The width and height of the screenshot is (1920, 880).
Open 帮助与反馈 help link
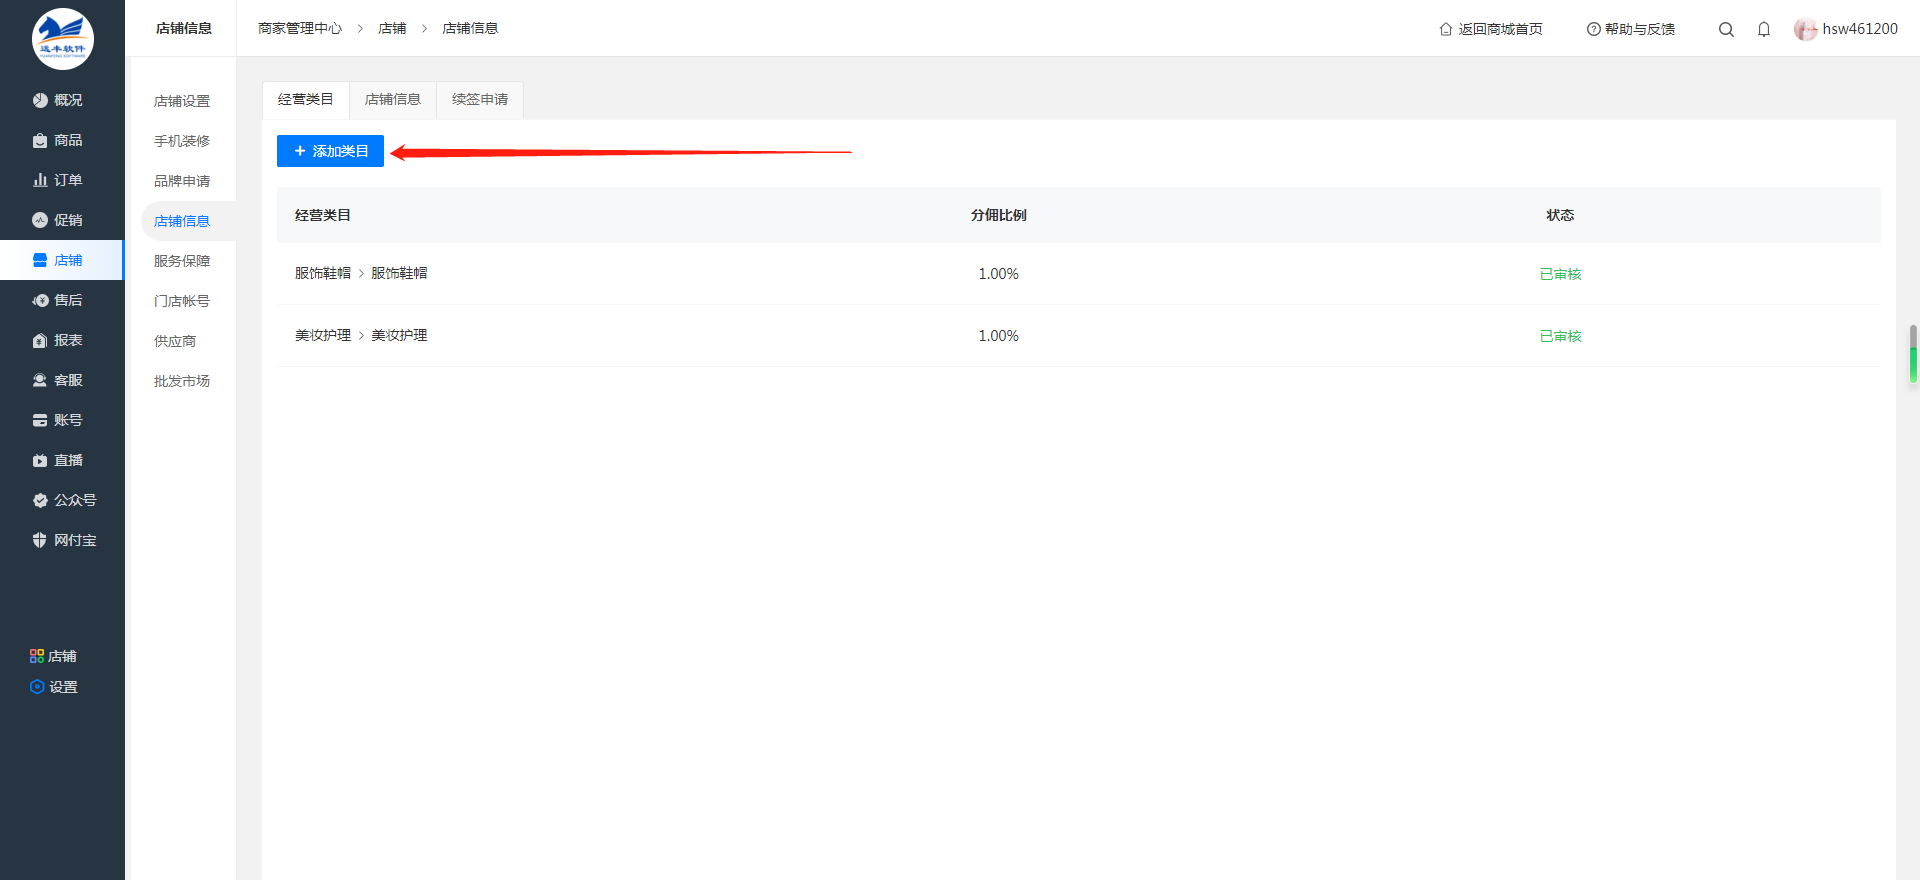[1631, 29]
